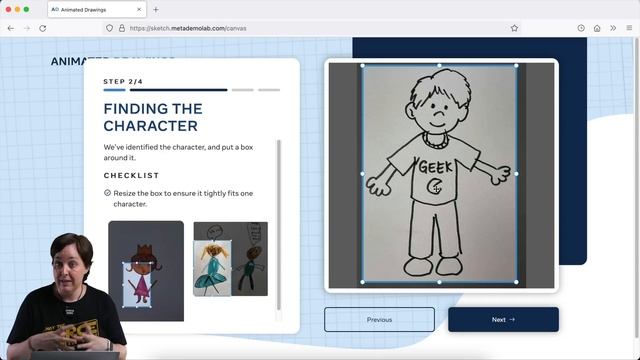Click the fourth step progress segment
Image resolution: width=640 pixels, height=360 pixels.
pos(269,90)
